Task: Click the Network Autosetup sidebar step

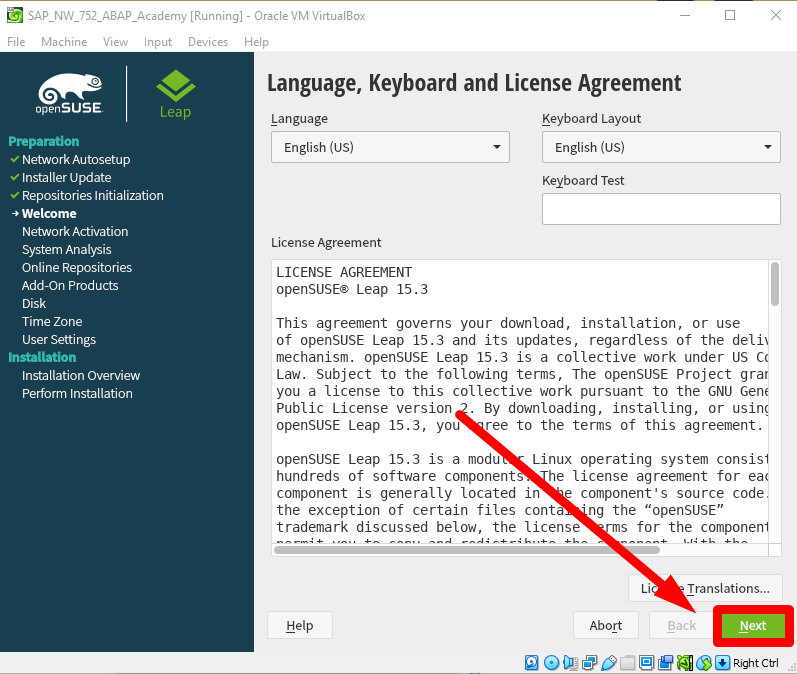Action: pyautogui.click(x=76, y=160)
